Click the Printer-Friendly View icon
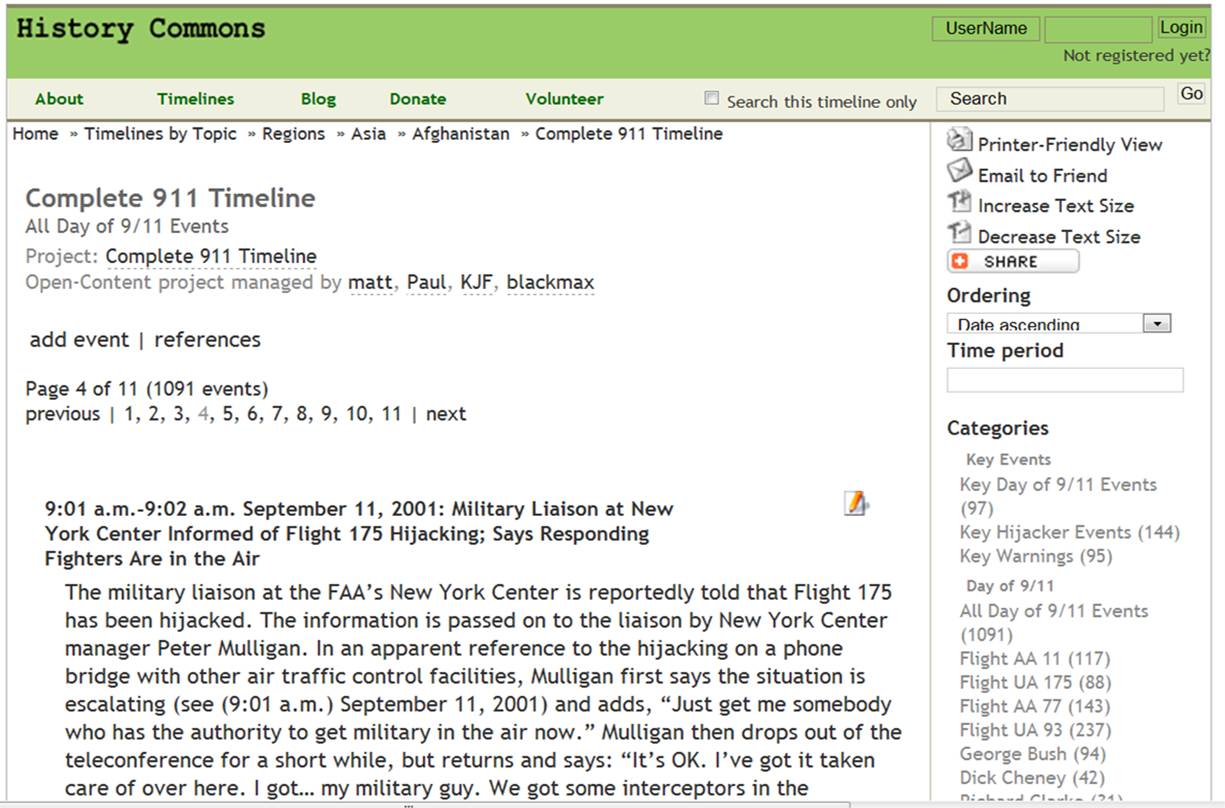Image resolution: width=1225 pixels, height=808 pixels. [x=959, y=141]
